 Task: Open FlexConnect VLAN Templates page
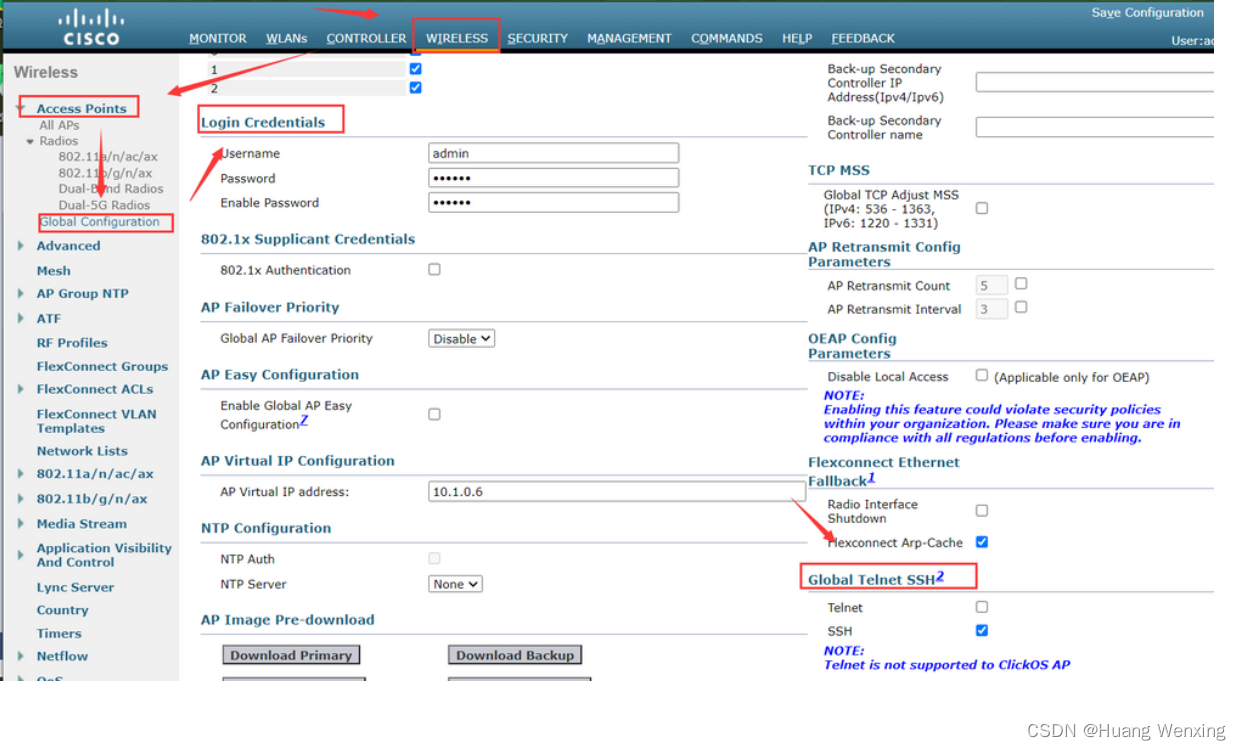pos(96,421)
